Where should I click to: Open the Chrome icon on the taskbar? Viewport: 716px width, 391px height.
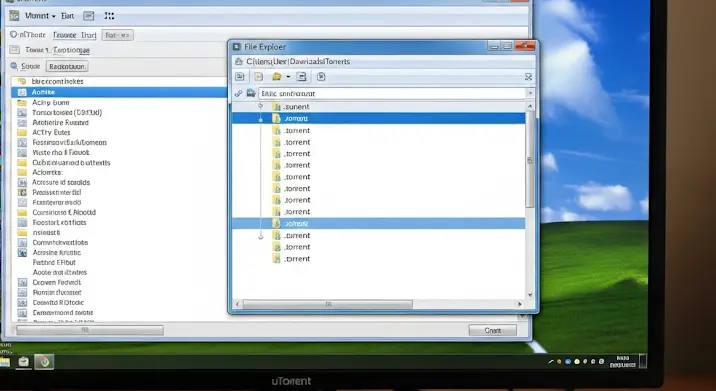(x=44, y=362)
